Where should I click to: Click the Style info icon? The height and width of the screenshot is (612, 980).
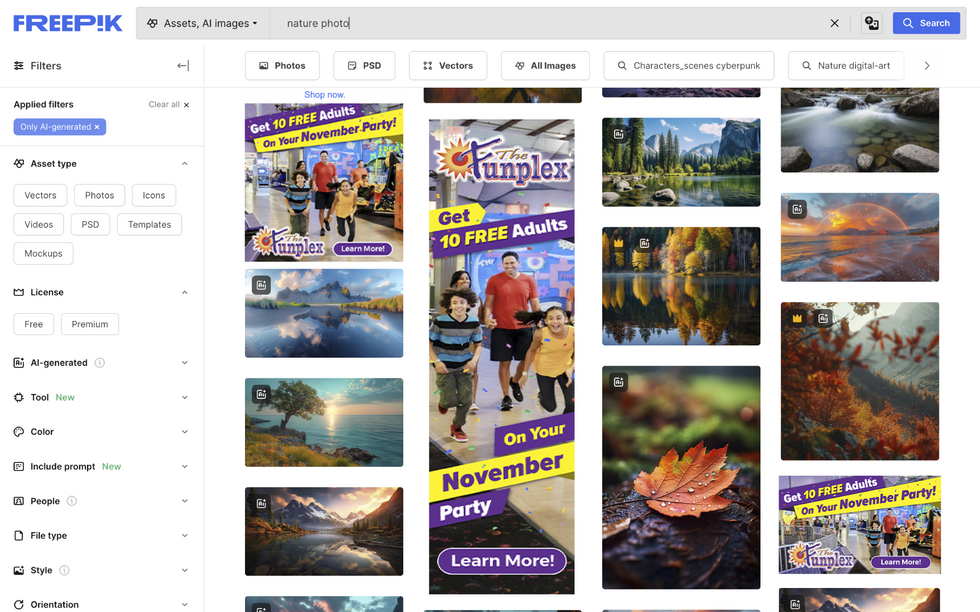64,570
